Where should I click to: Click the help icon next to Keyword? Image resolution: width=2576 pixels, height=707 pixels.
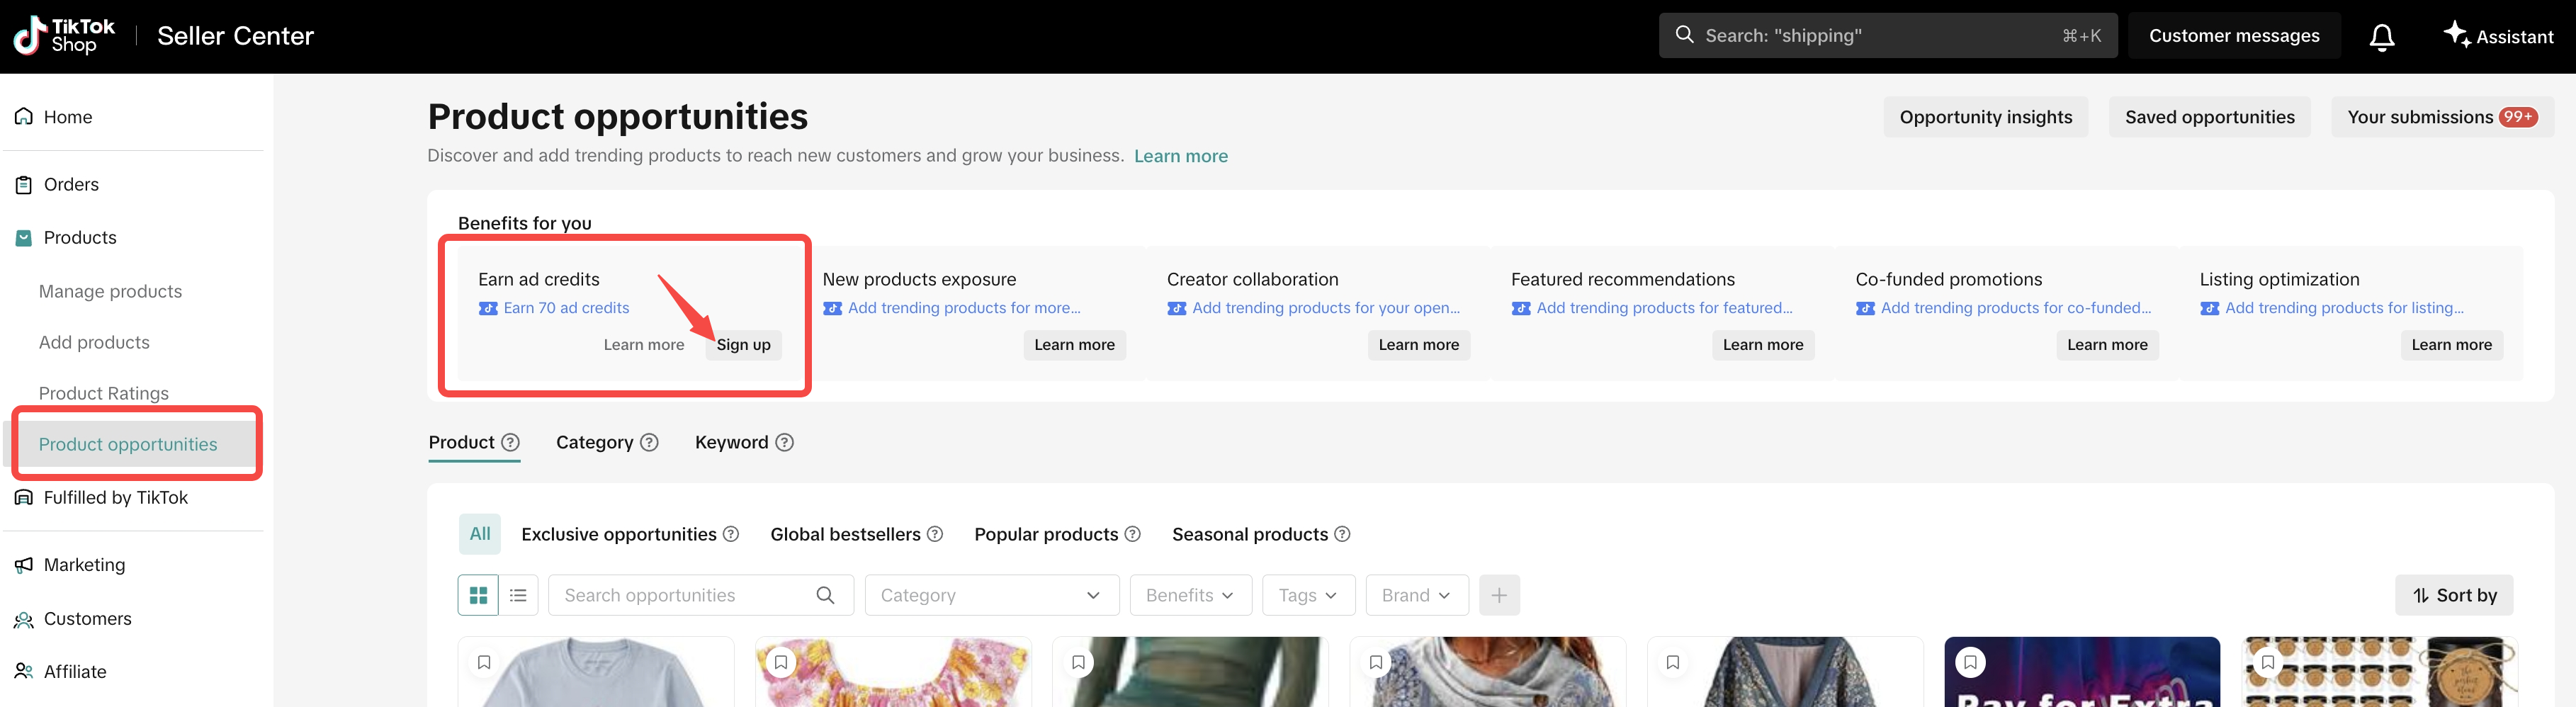click(785, 442)
